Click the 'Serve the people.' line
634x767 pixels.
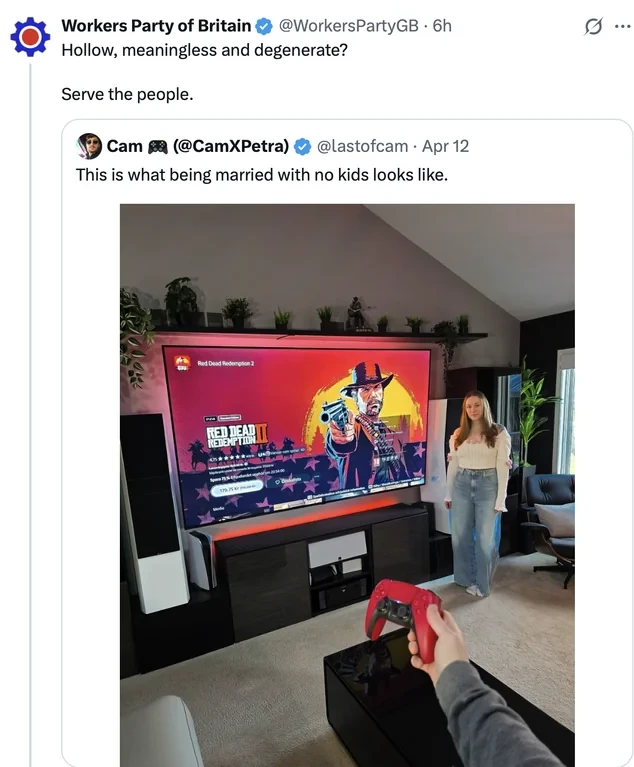[x=127, y=94]
